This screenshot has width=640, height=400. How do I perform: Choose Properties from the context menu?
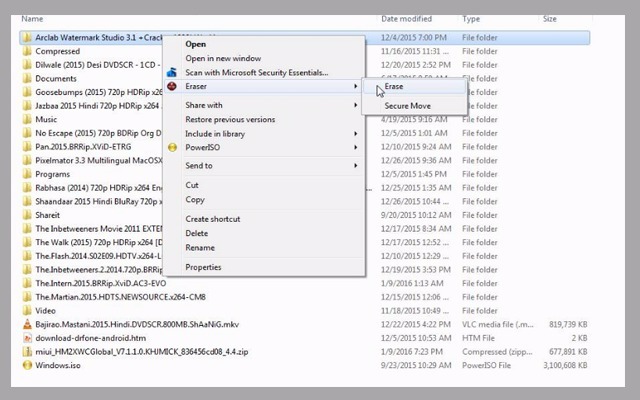pos(203,267)
